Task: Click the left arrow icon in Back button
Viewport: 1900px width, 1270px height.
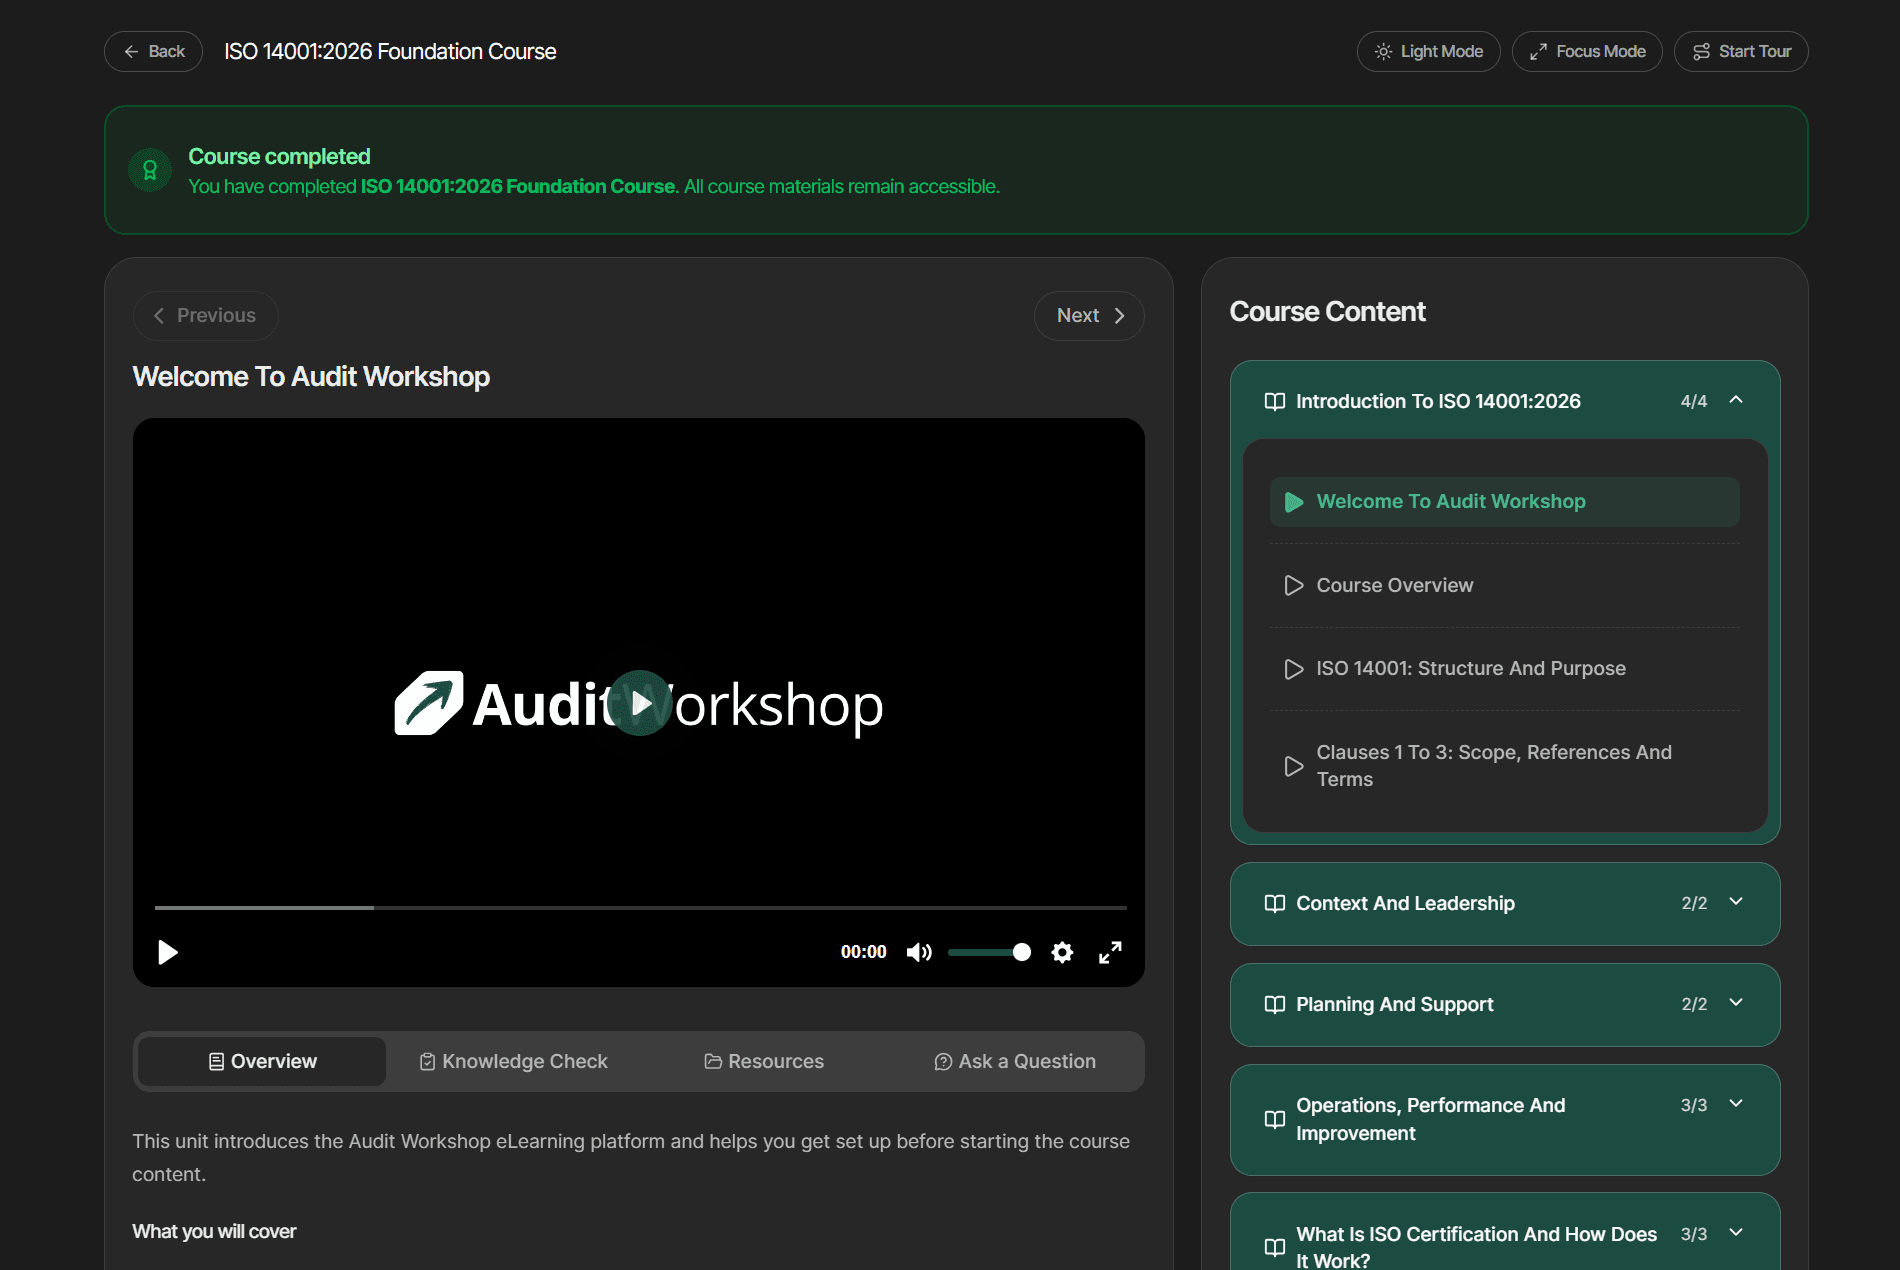Action: pos(131,51)
